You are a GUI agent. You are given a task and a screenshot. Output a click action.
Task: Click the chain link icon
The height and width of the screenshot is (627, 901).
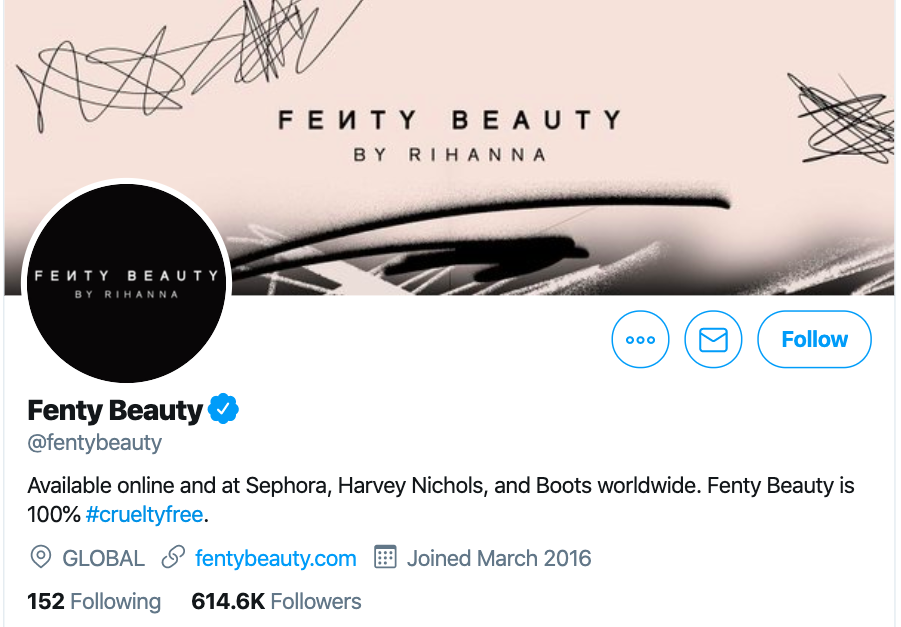[x=173, y=558]
